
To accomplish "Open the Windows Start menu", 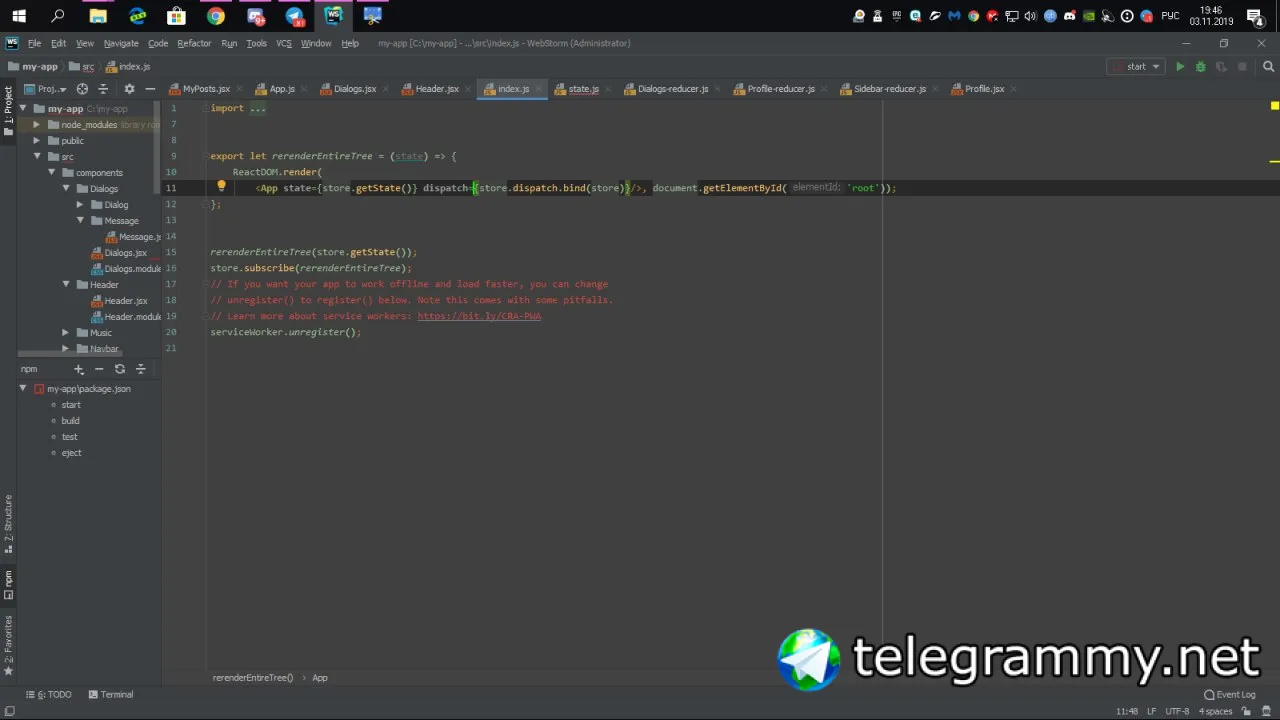I will click(x=19, y=16).
